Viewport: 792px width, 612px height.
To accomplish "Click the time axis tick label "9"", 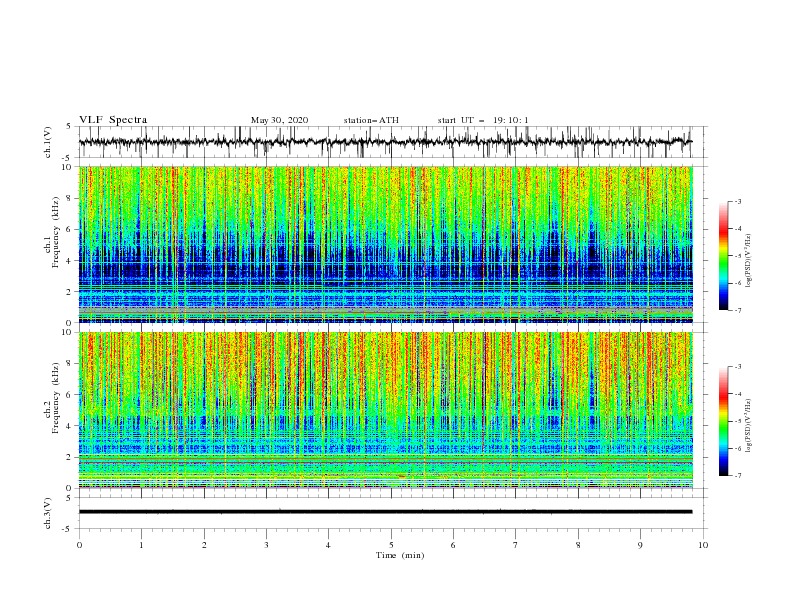I will coord(640,545).
